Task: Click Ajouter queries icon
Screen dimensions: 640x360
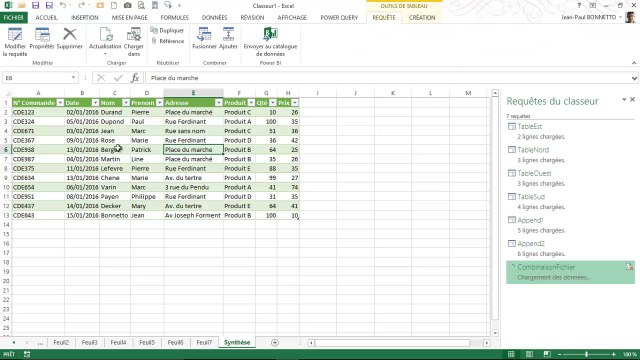Action: (x=228, y=35)
